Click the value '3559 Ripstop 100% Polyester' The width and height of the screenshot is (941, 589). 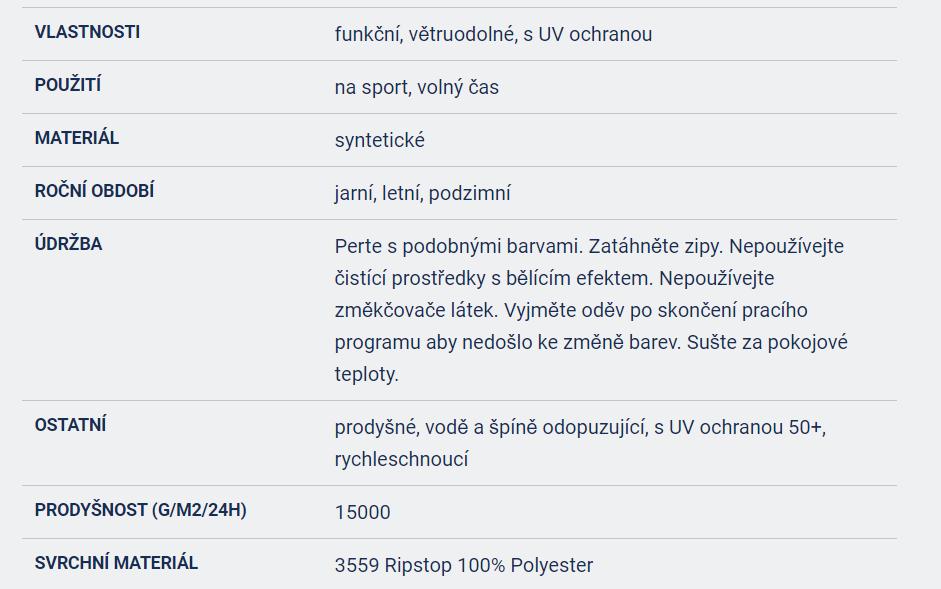[x=463, y=565]
